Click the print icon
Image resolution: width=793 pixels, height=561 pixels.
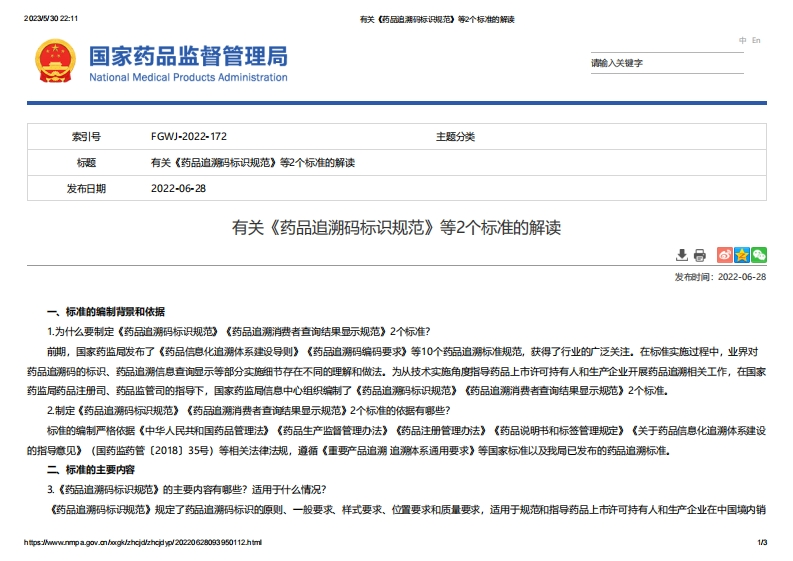point(700,255)
